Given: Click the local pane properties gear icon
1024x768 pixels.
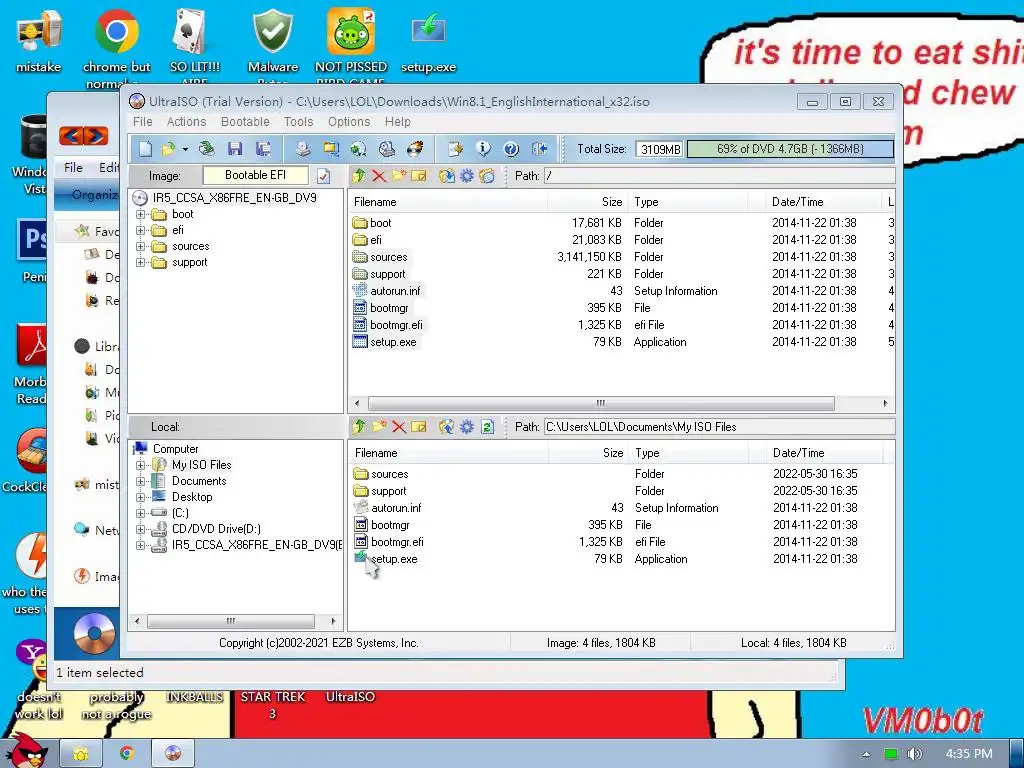Looking at the screenshot, I should (x=467, y=426).
